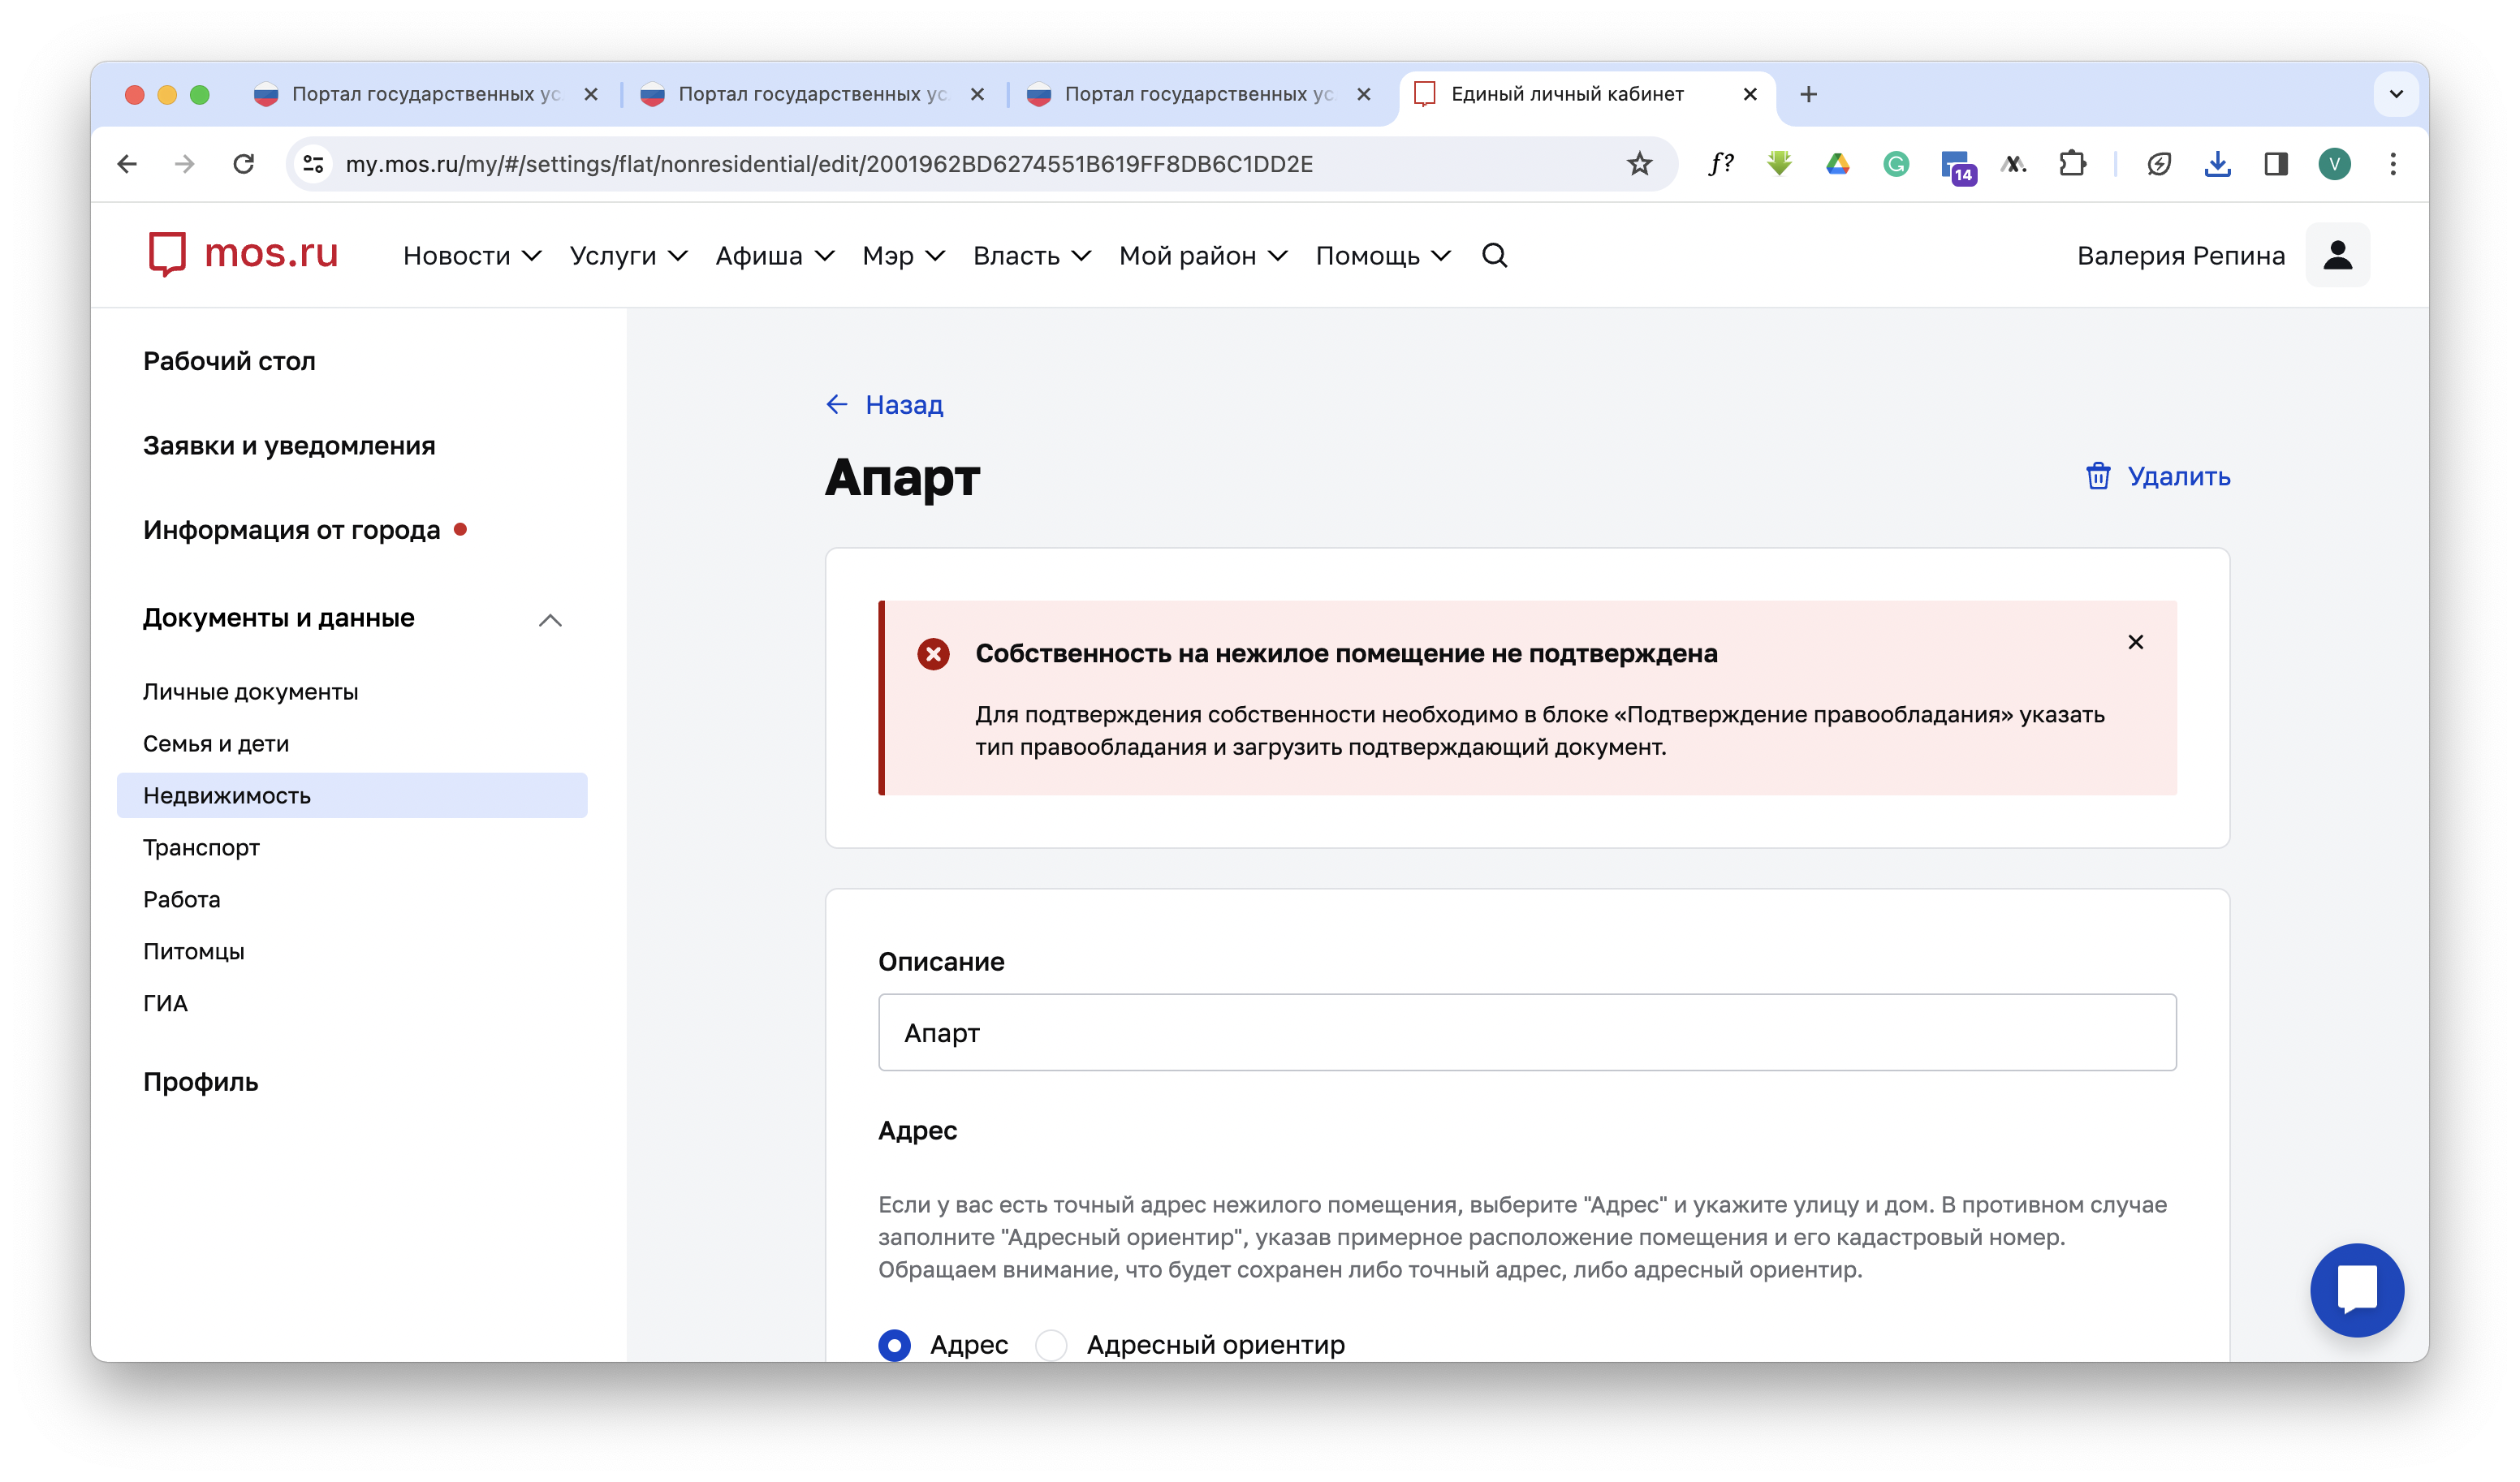Open ГИА section
The image size is (2520, 1482).
pos(165,1003)
